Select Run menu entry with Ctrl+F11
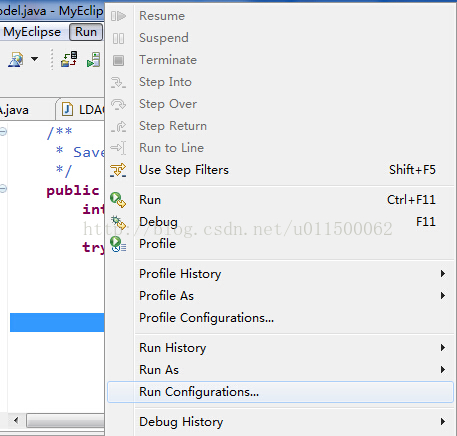The image size is (457, 436). point(280,200)
